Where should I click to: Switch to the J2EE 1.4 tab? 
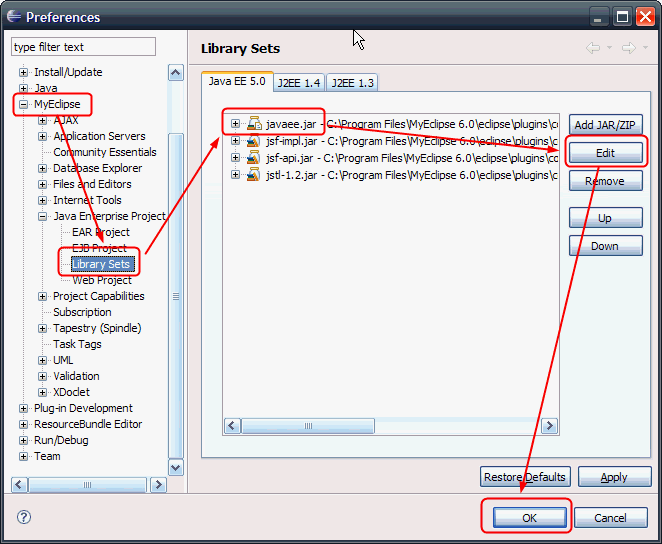coord(299,83)
